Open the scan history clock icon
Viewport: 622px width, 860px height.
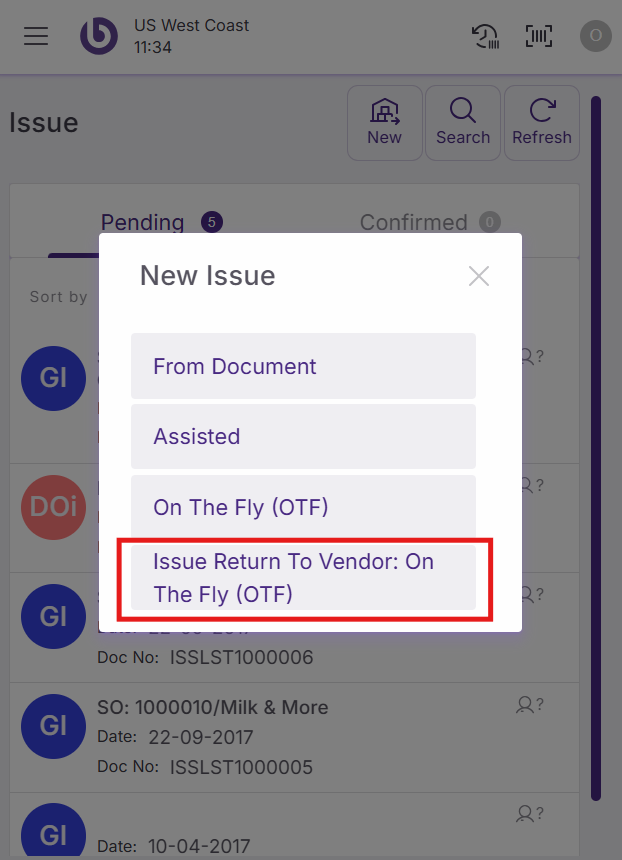(485, 36)
